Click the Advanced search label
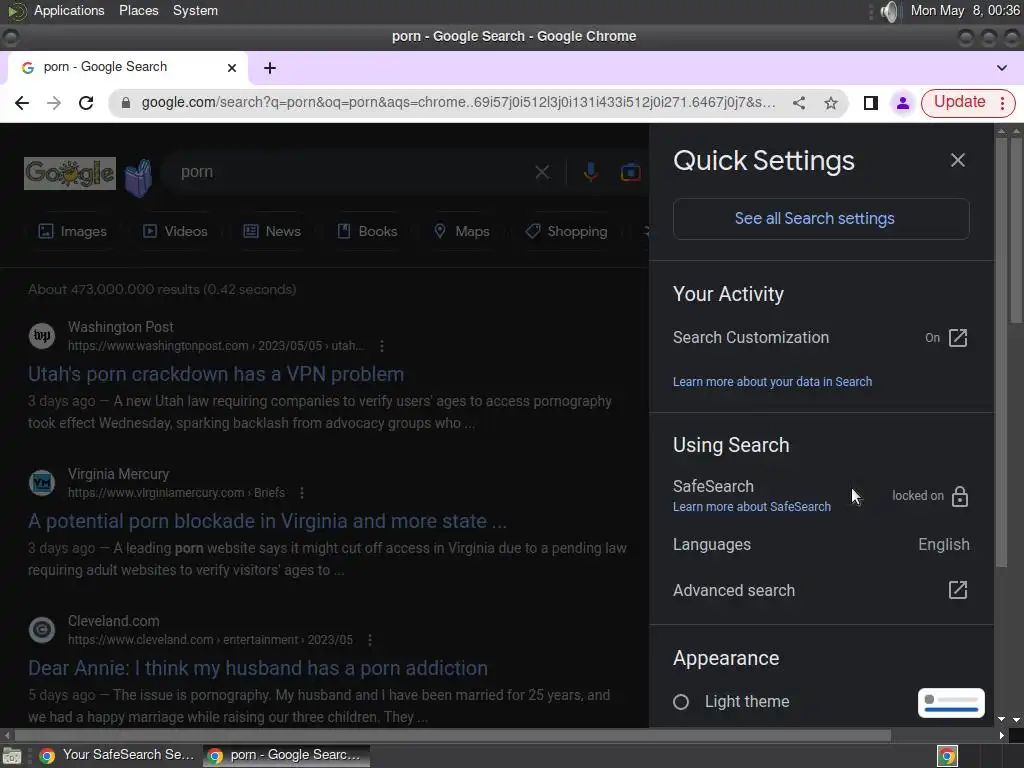 [734, 590]
